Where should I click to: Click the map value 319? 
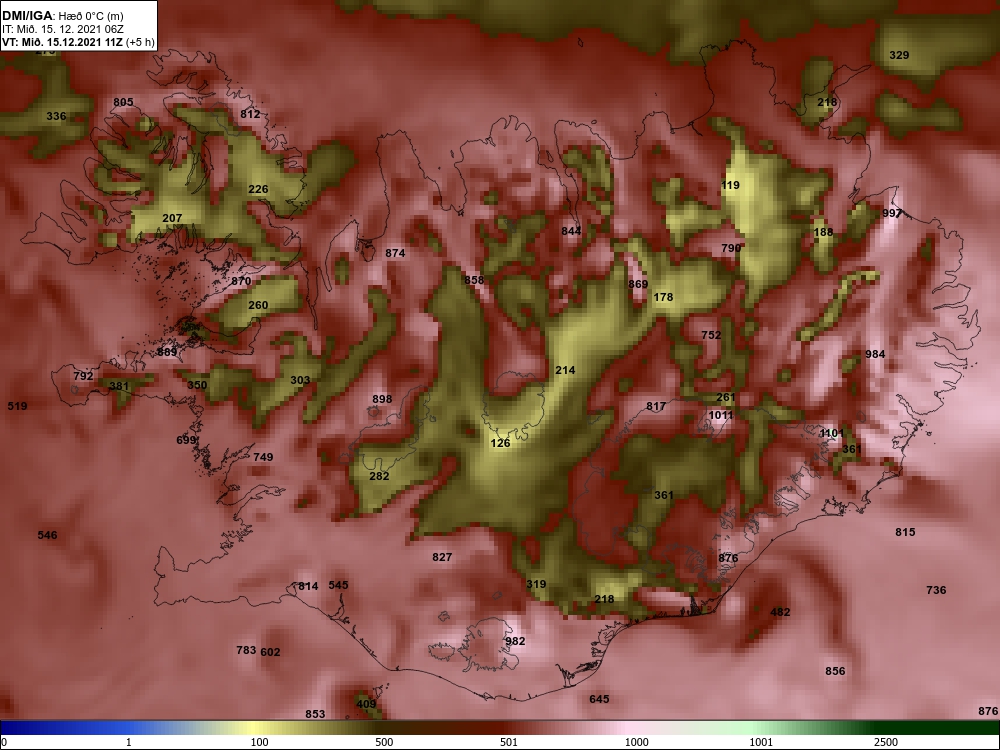pos(536,584)
